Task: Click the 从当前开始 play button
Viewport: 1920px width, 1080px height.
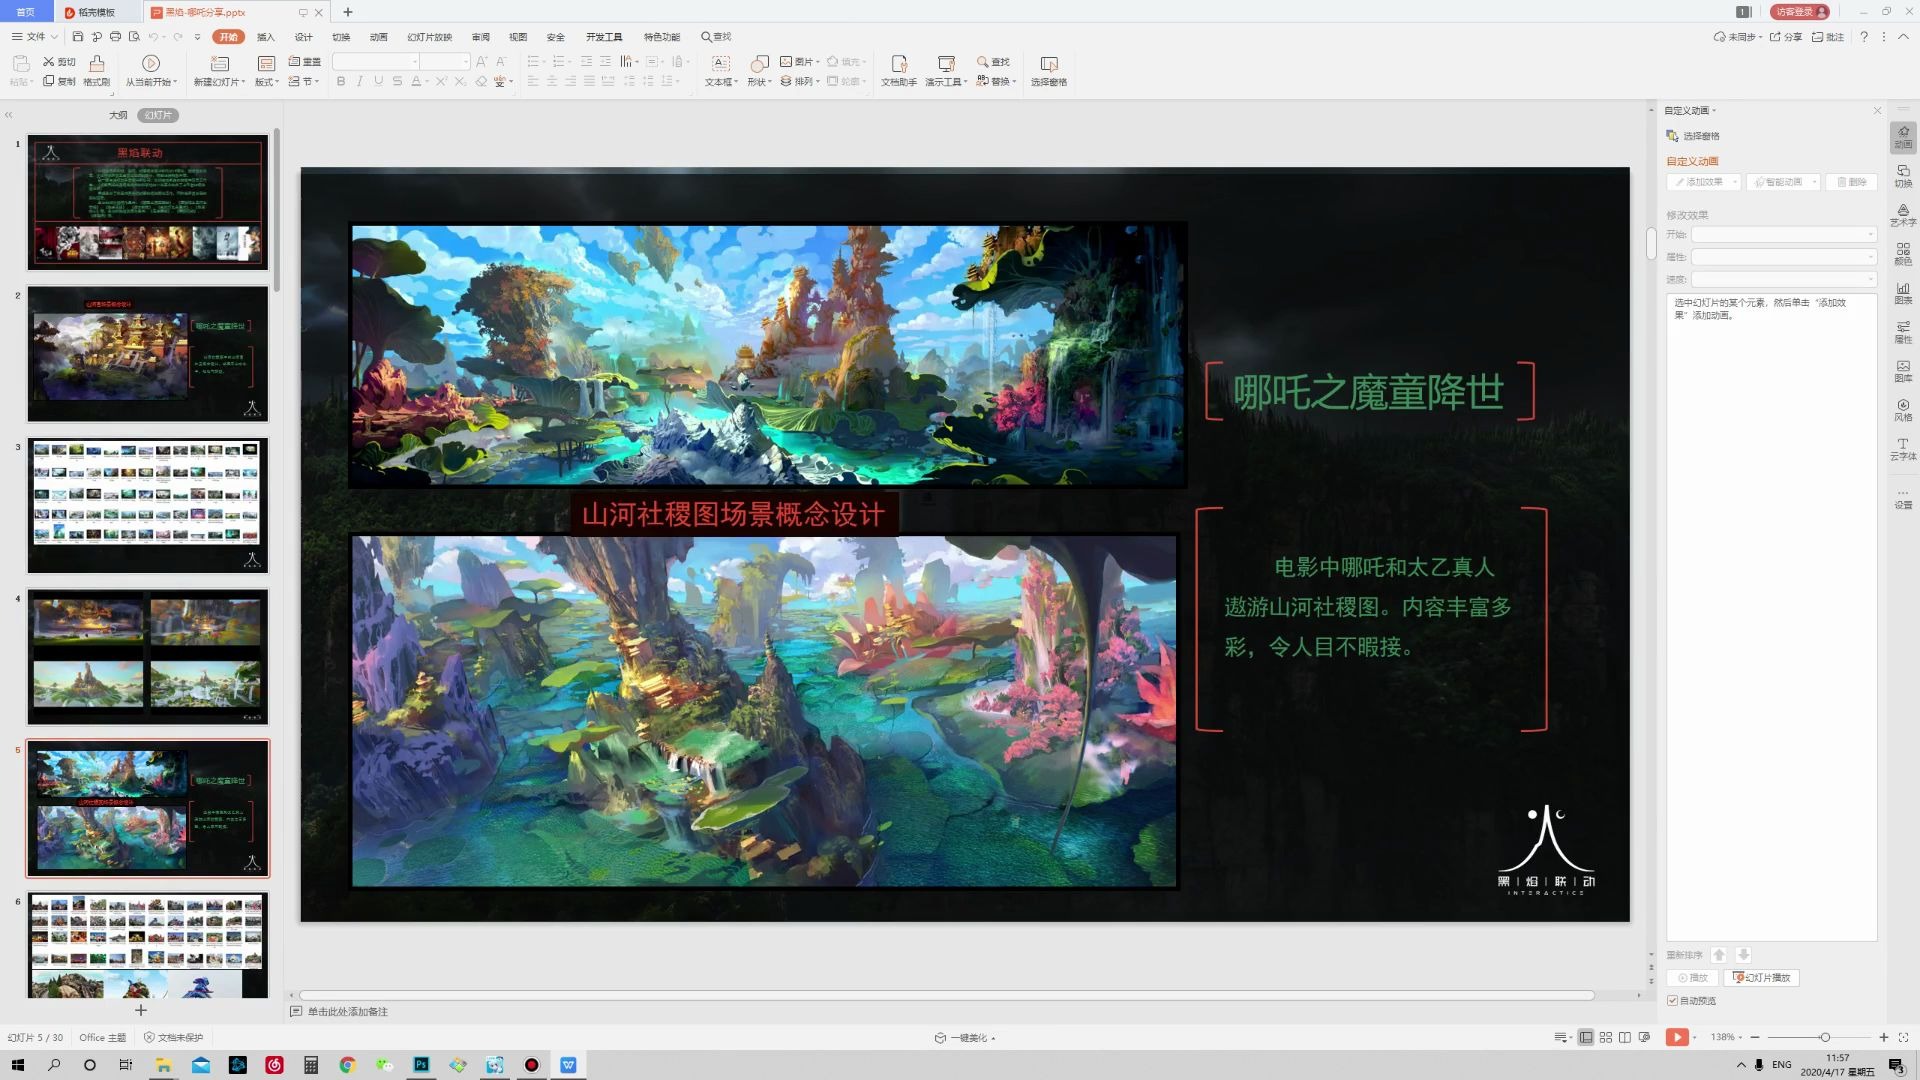Action: (x=151, y=70)
